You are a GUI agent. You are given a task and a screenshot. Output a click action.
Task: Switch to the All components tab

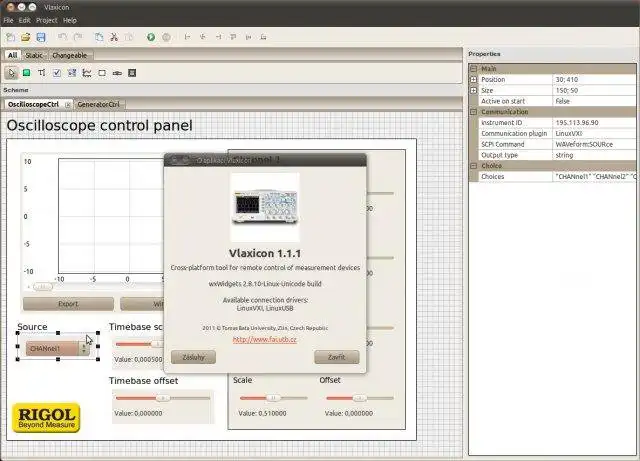coord(13,55)
